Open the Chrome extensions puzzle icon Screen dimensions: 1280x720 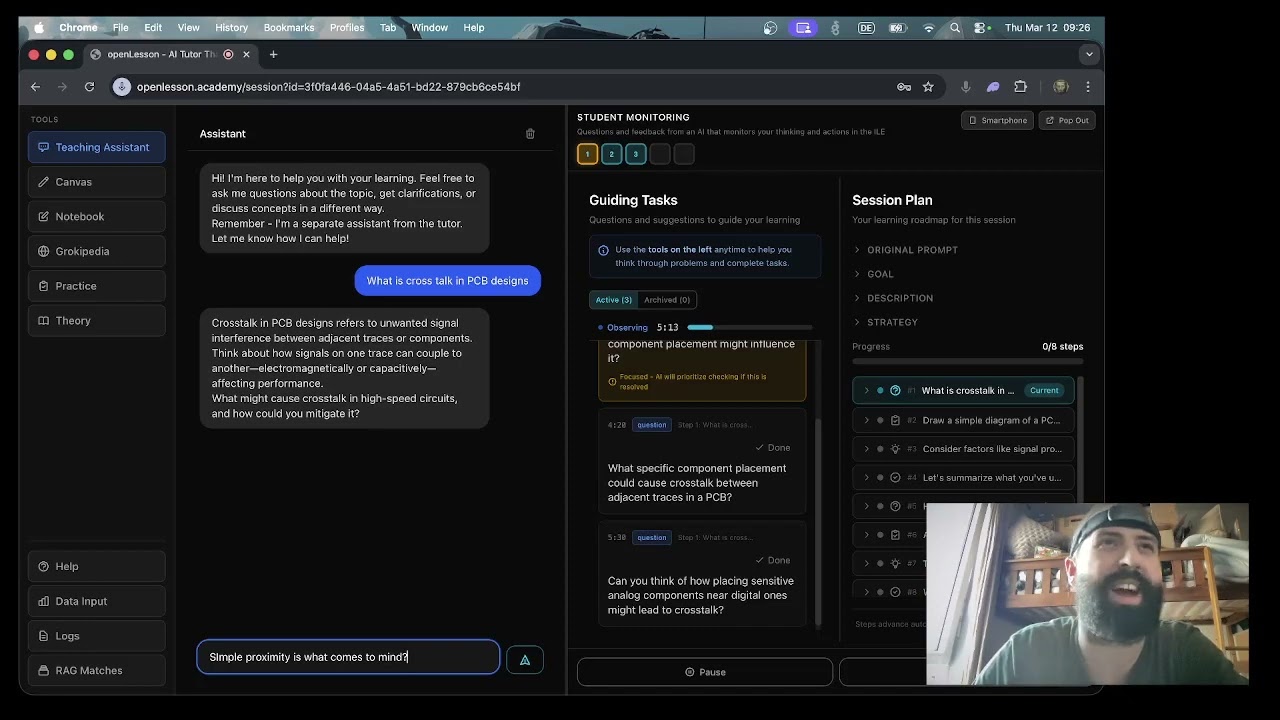[1020, 87]
